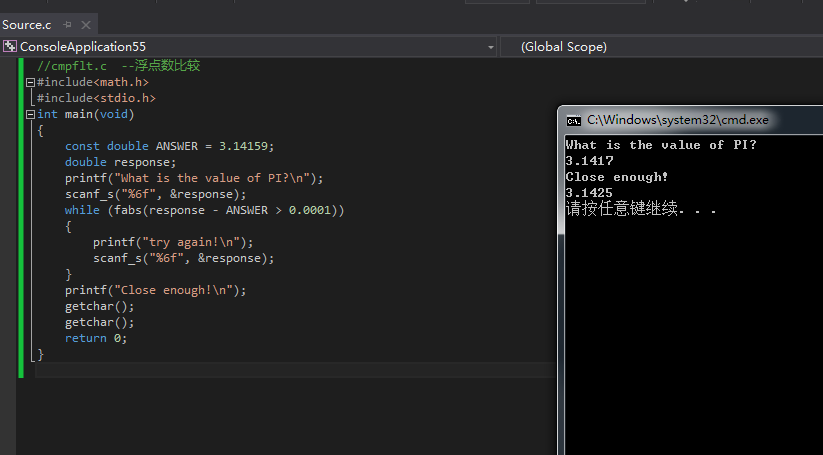Click the #include<math.h> line
The width and height of the screenshot is (823, 455).
[x=93, y=82]
